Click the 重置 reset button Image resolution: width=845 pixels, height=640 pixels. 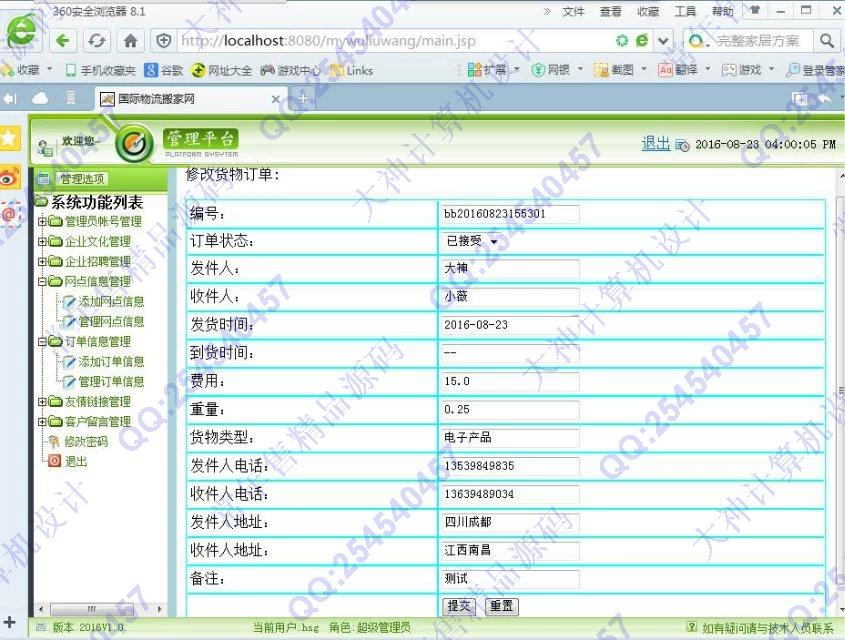502,606
